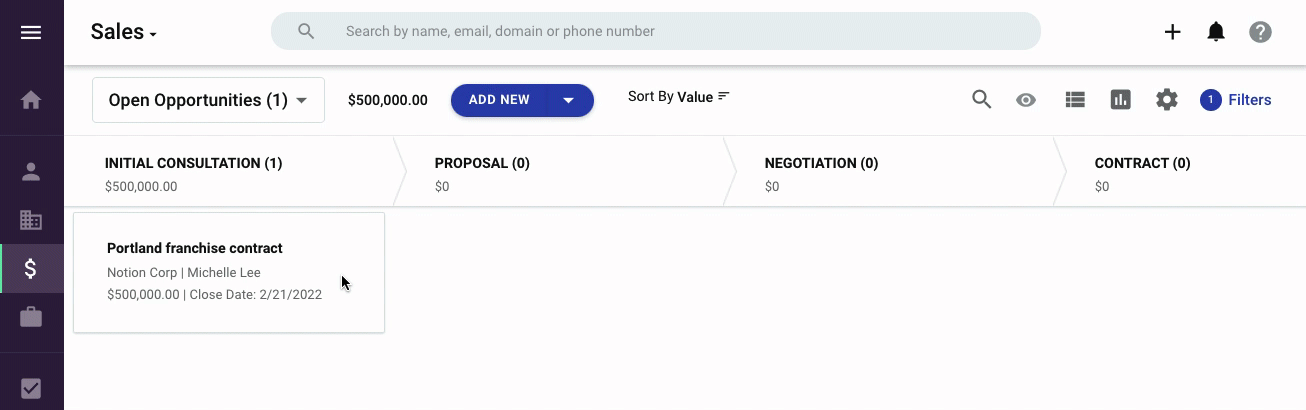Go to Home in sidebar
This screenshot has width=1306, height=410.
(x=31, y=100)
